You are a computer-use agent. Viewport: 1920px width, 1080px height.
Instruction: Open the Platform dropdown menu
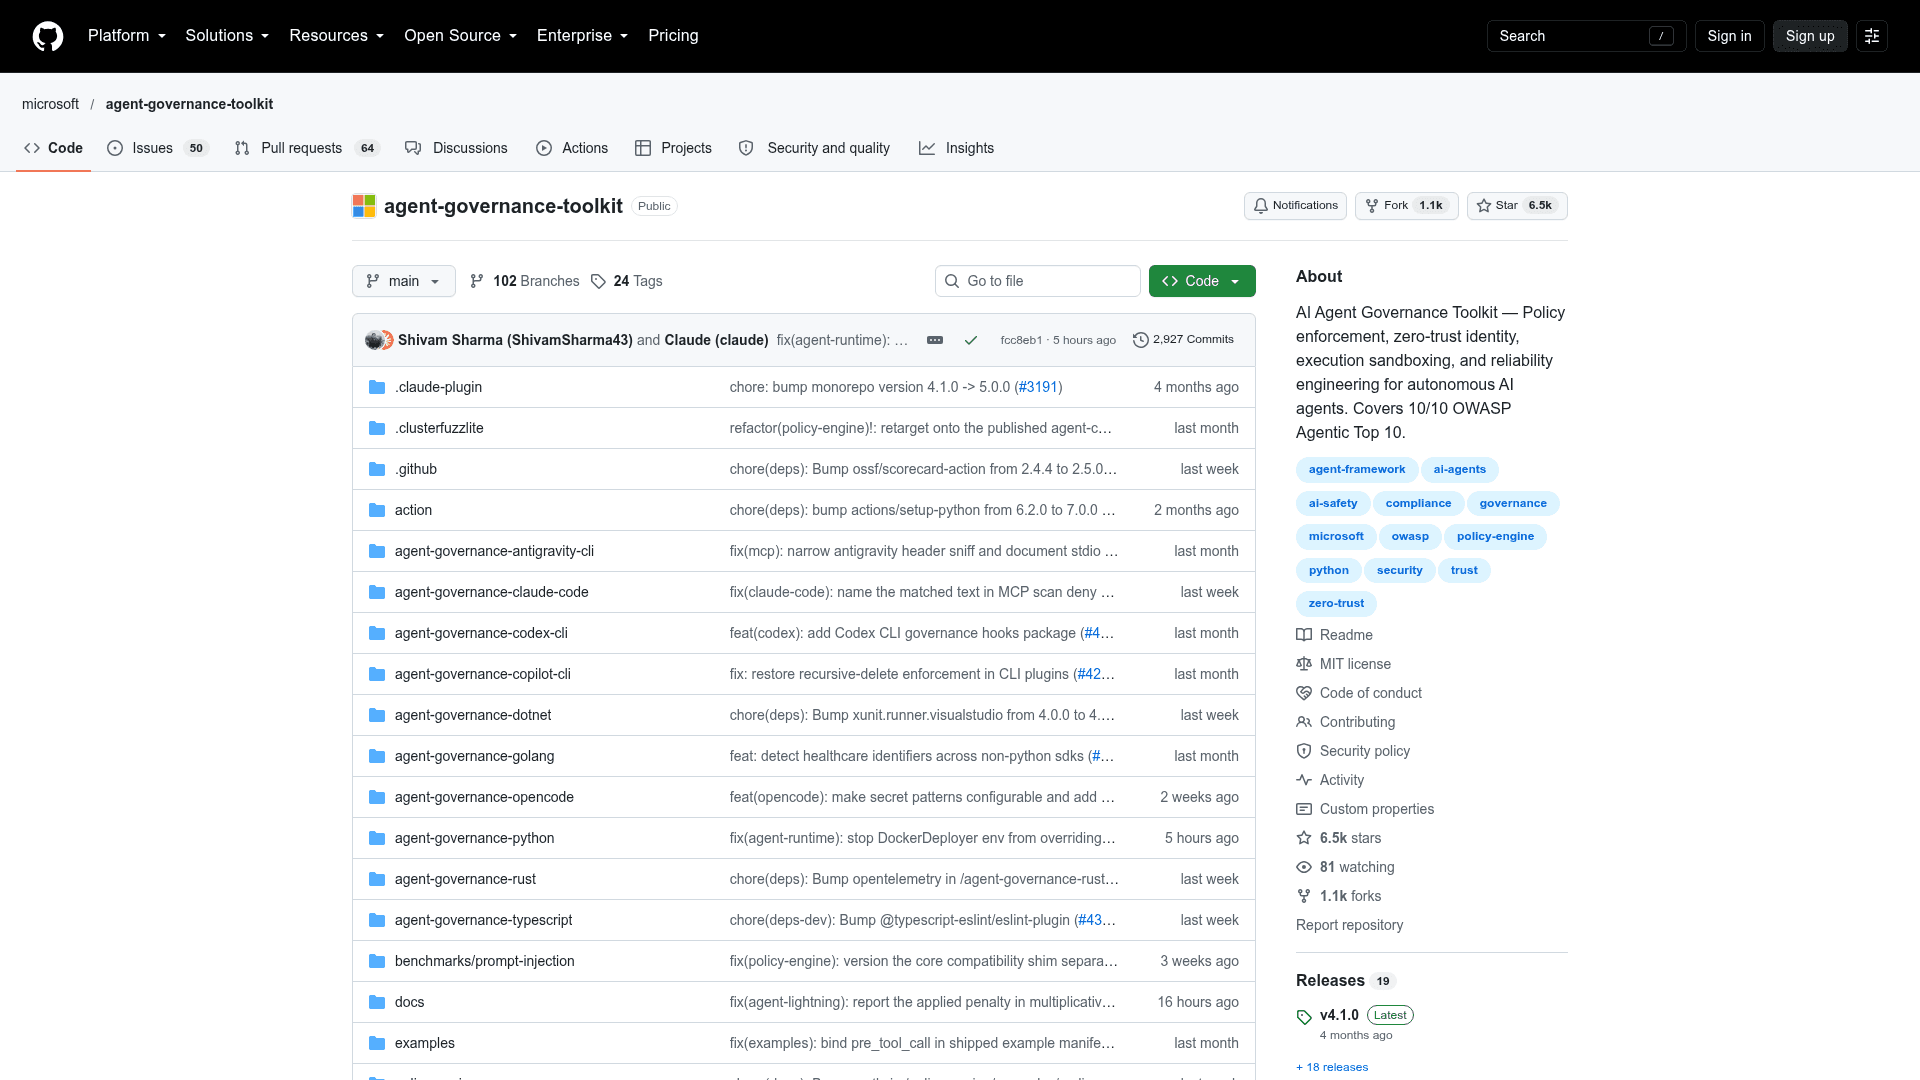[x=127, y=36]
